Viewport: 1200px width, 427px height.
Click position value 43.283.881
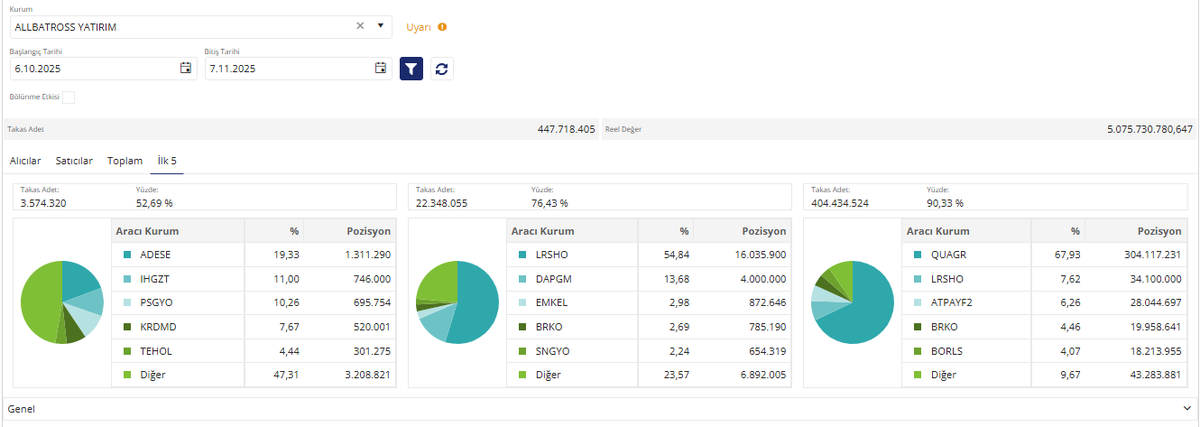coord(1156,374)
